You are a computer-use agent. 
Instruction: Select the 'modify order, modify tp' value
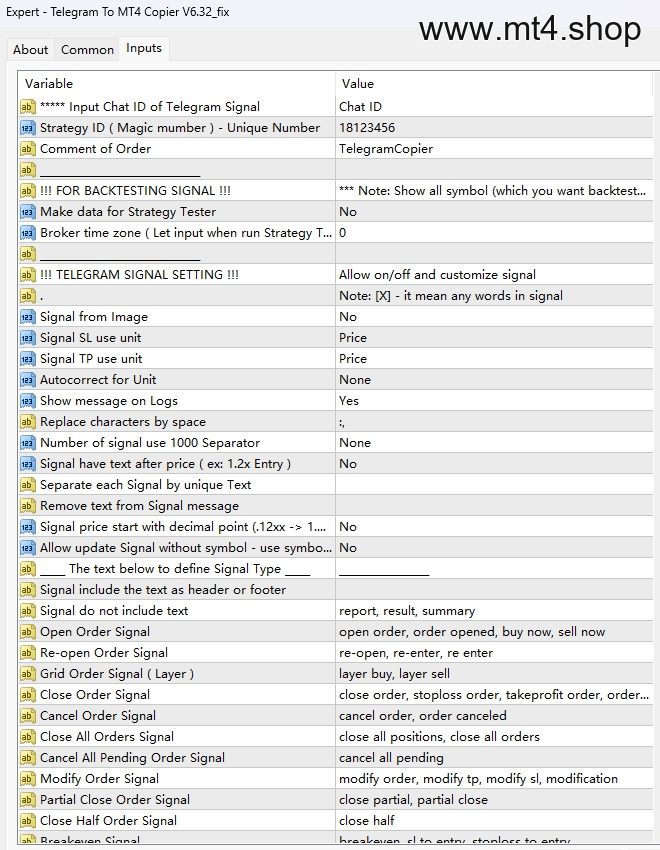(494, 780)
